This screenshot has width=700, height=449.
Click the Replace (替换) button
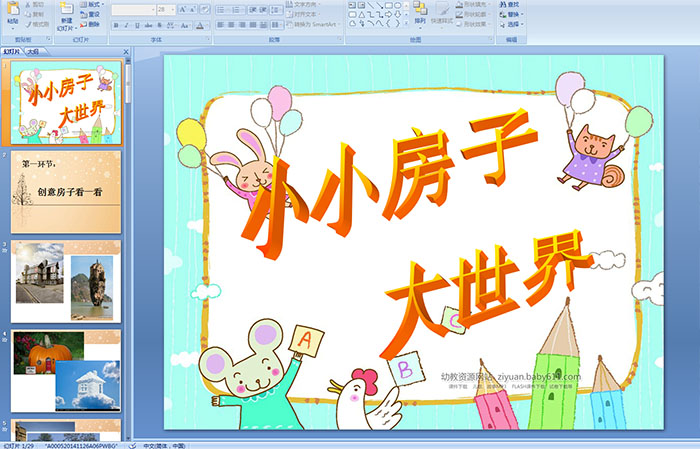click(x=510, y=14)
